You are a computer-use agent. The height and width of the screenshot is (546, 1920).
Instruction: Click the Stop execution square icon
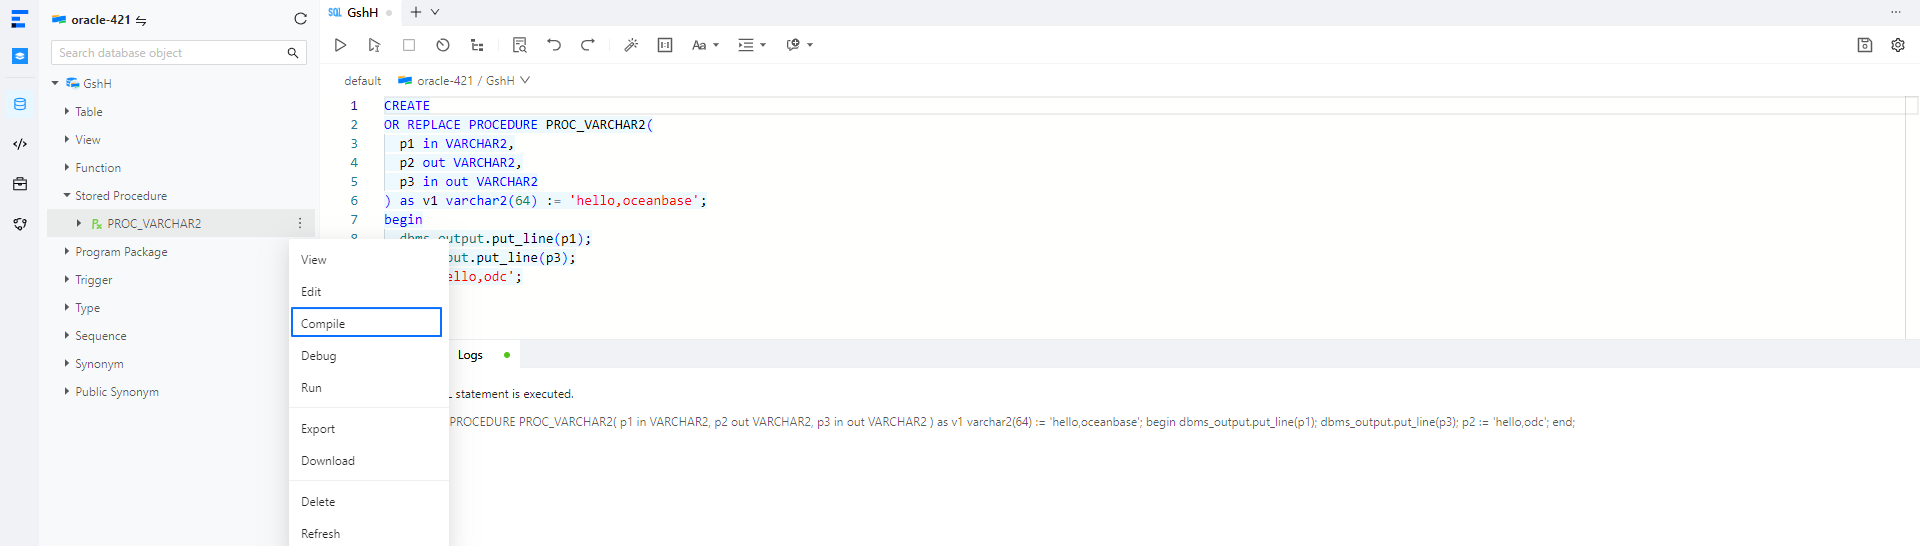pyautogui.click(x=409, y=45)
